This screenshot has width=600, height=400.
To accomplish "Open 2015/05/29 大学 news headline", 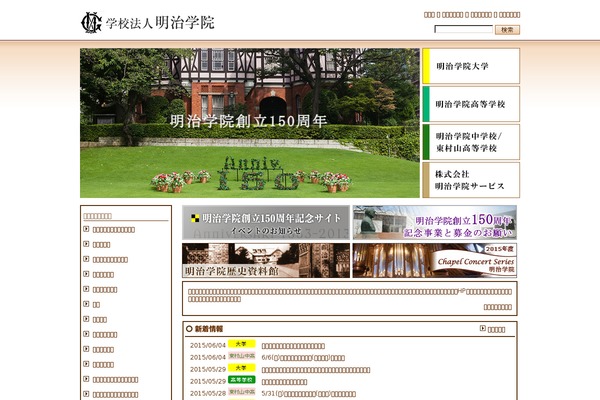I will (x=316, y=370).
